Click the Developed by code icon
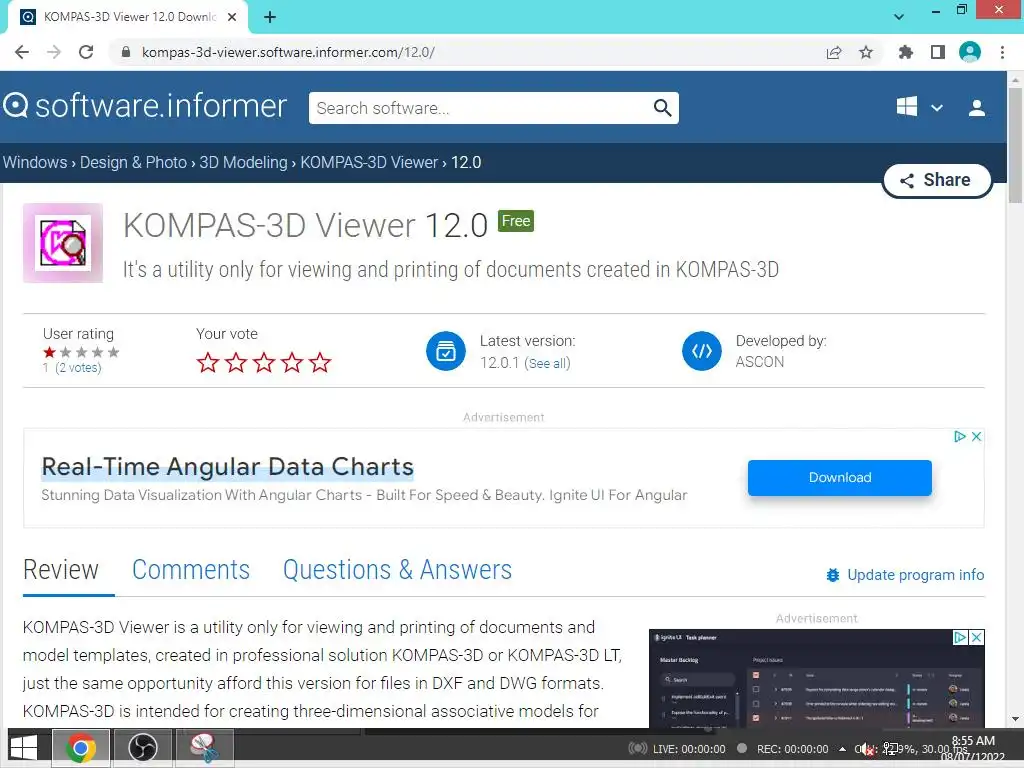The image size is (1024, 768). point(702,351)
